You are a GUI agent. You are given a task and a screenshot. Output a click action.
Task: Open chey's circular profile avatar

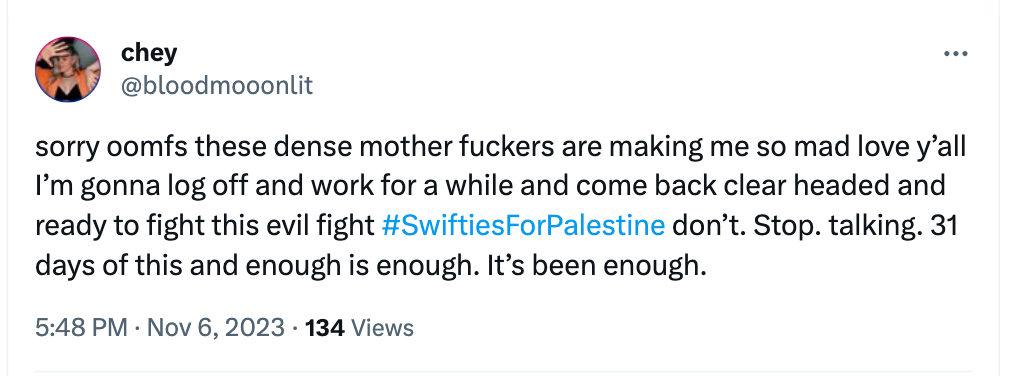[x=68, y=69]
